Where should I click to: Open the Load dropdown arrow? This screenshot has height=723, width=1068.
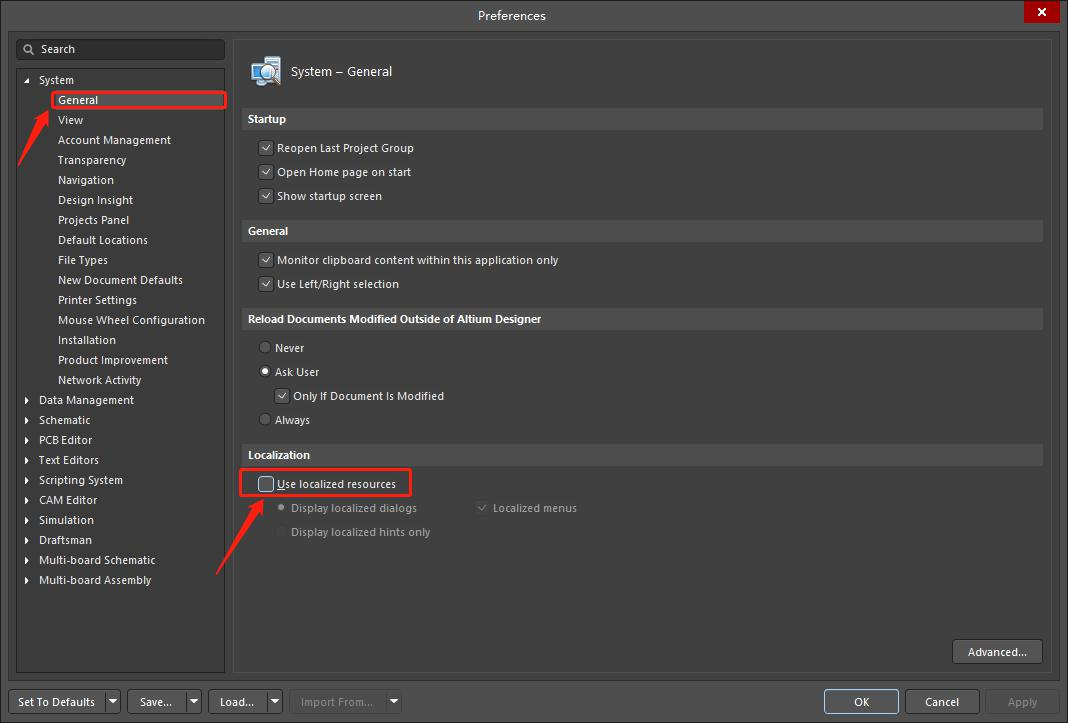[274, 702]
